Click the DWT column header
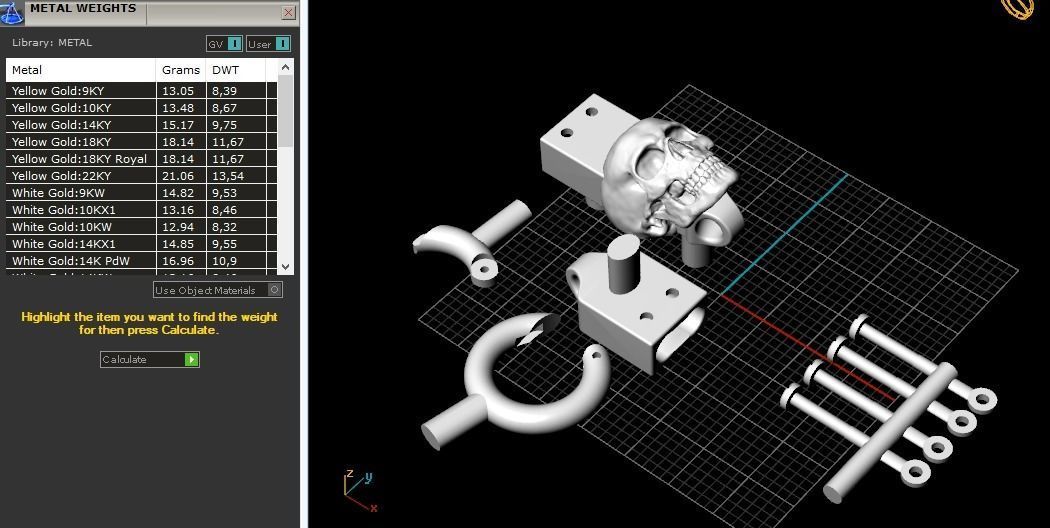This screenshot has height=528, width=1050. point(236,70)
